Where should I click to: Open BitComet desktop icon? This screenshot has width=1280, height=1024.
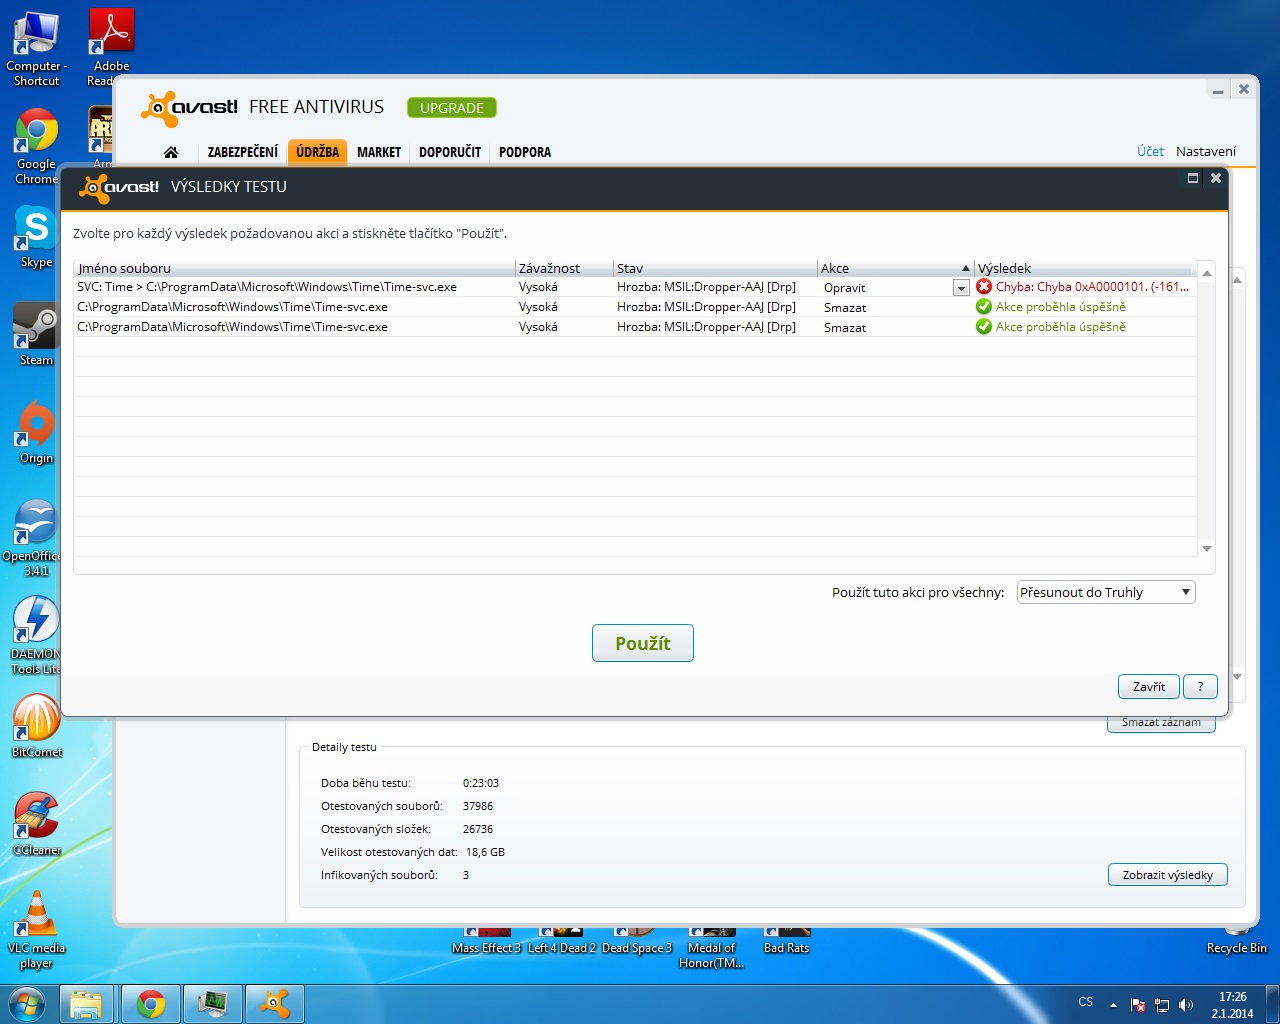pyautogui.click(x=36, y=726)
